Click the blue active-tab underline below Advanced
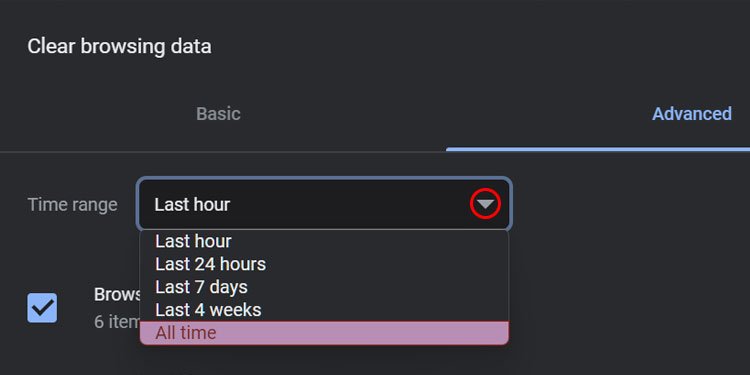This screenshot has height=375, width=750. tap(598, 149)
